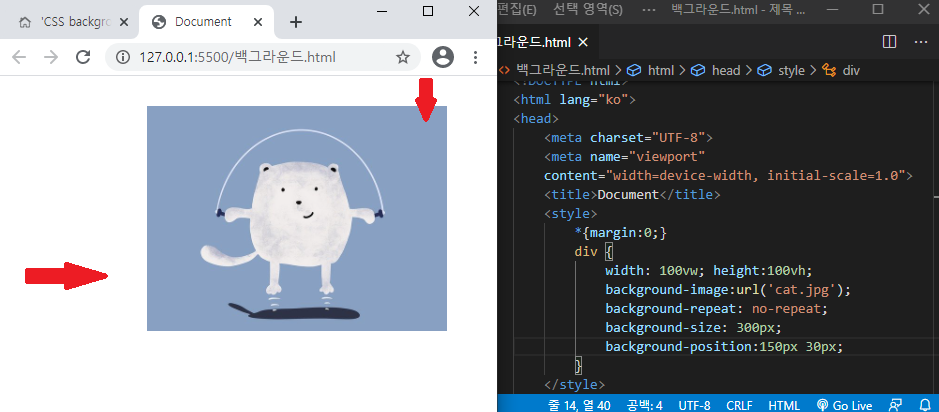The width and height of the screenshot is (939, 412).
Task: Maximize the Chrome window
Action: click(428, 11)
